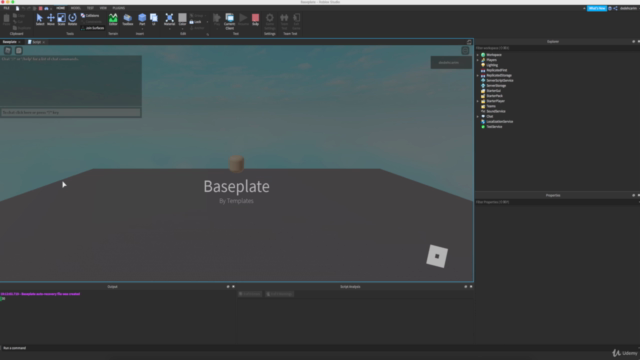Switch to the Script document tab
The image size is (640, 360).
click(36, 42)
